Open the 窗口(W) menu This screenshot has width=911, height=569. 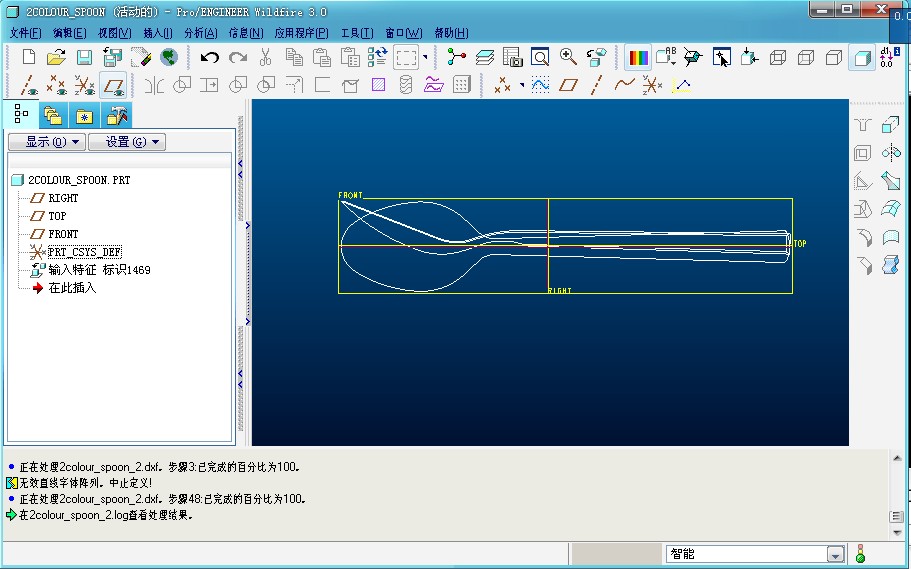click(404, 33)
